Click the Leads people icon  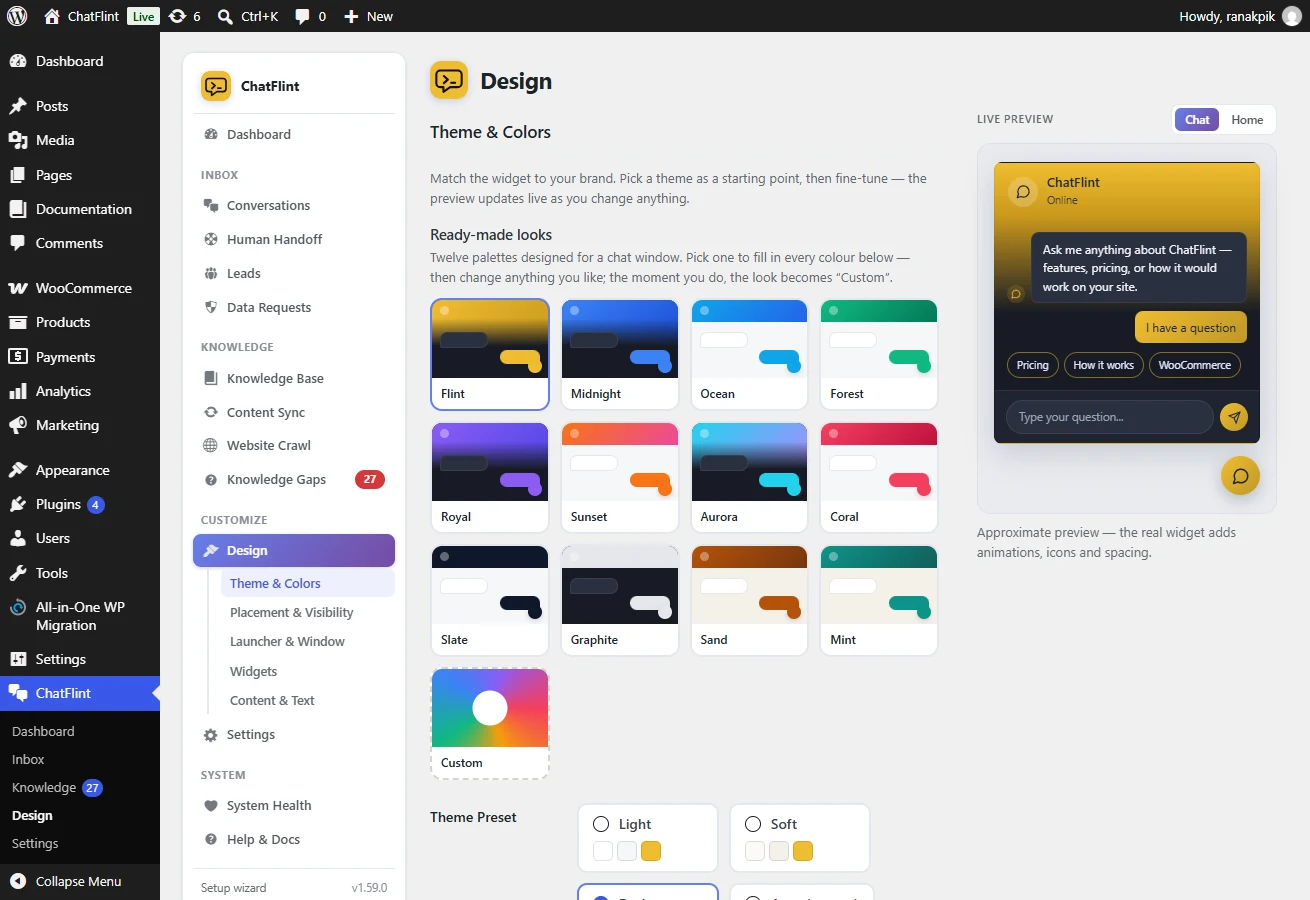coord(211,273)
